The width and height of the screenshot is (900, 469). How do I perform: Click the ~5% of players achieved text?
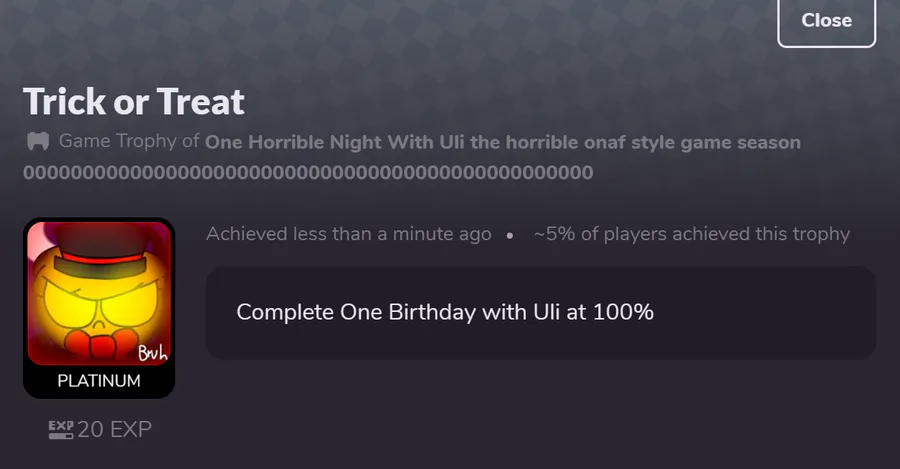[x=692, y=234]
